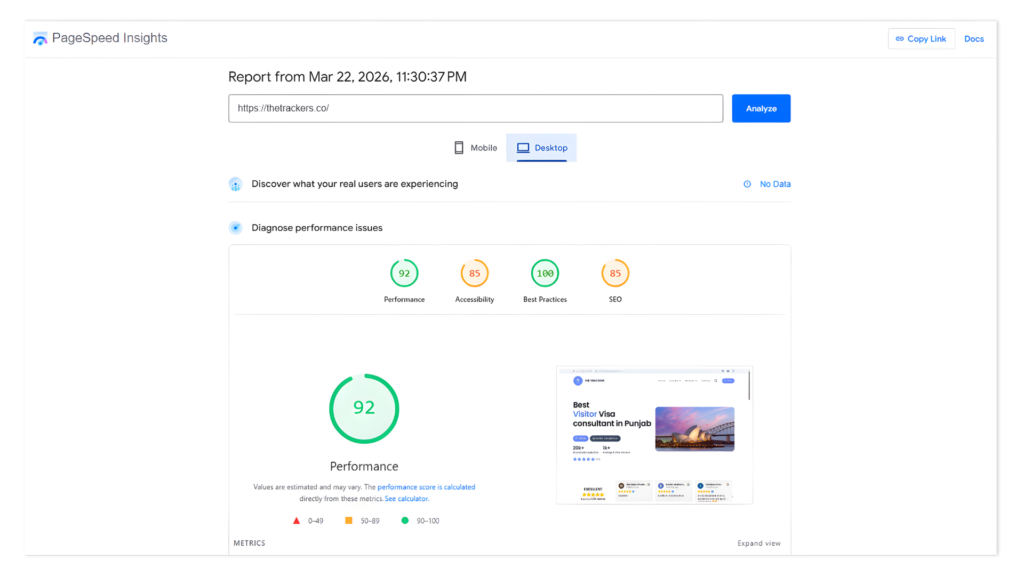Open the See calculator link

click(407, 498)
